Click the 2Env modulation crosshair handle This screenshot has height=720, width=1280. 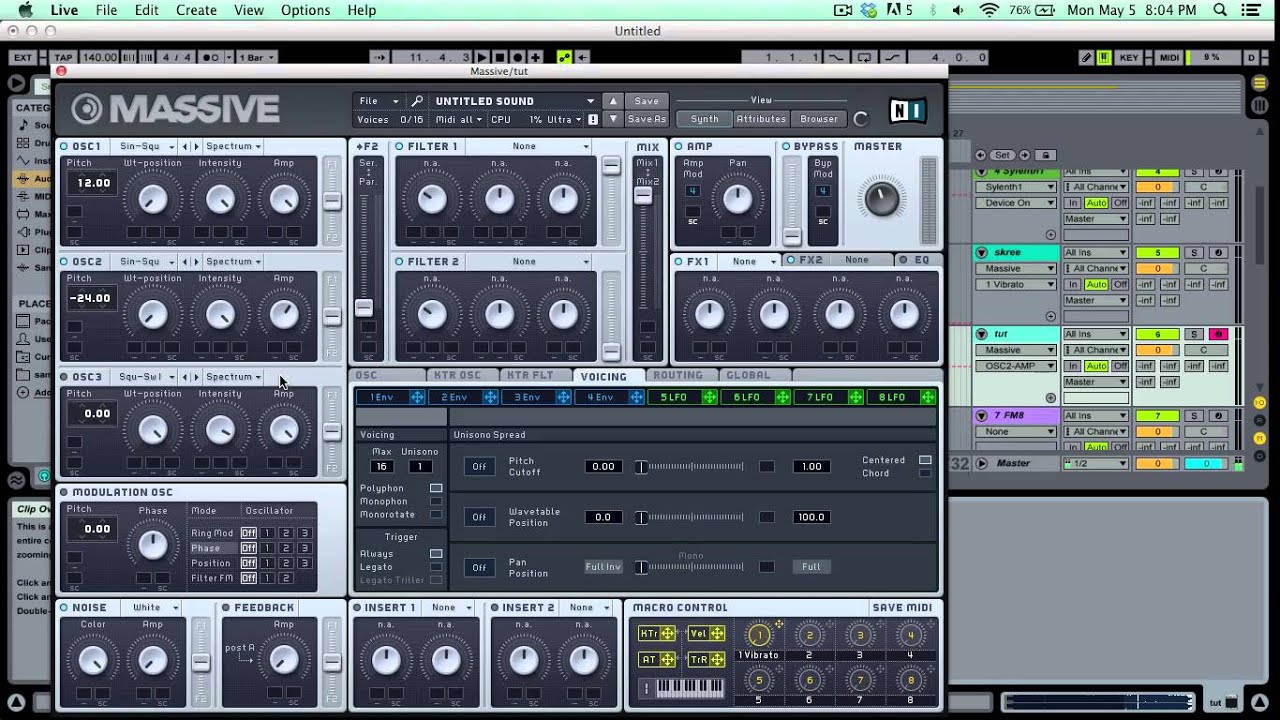coord(490,397)
